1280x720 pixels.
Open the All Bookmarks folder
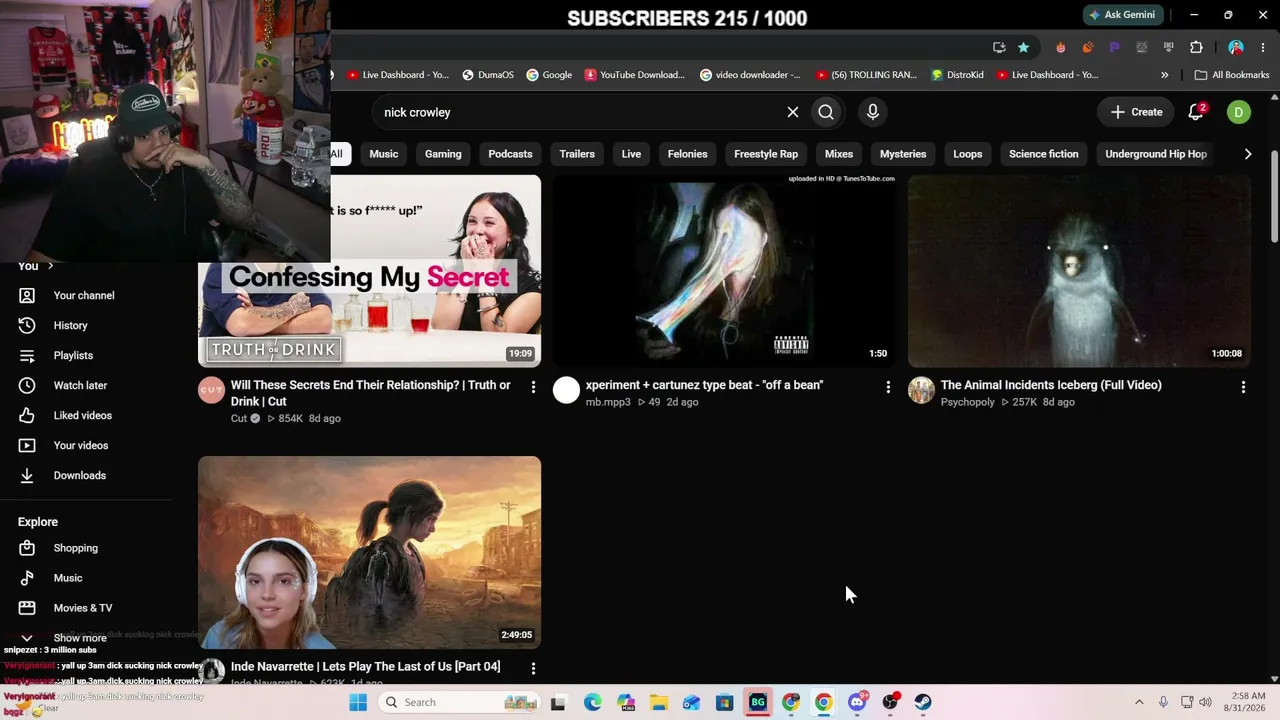(x=1232, y=75)
